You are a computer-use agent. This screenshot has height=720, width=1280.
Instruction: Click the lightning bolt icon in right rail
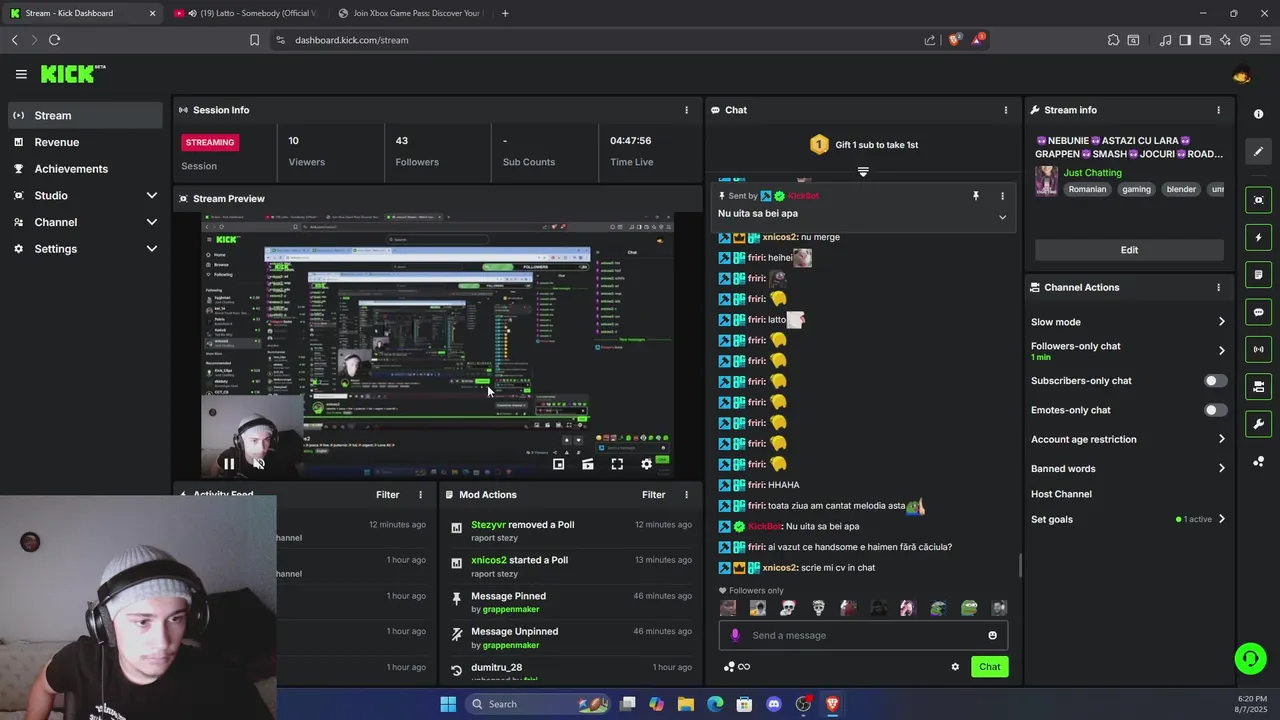pos(1258,237)
